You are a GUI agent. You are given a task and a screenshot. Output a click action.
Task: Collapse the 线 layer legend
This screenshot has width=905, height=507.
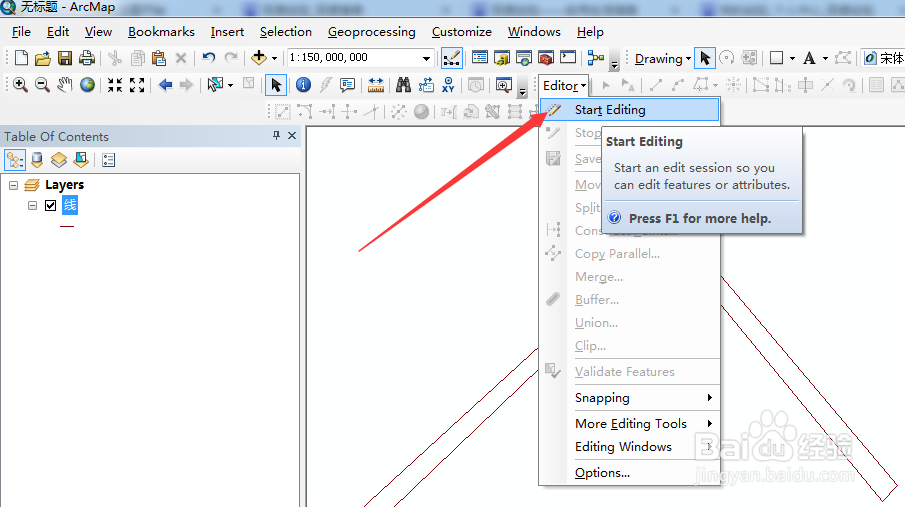(32, 206)
